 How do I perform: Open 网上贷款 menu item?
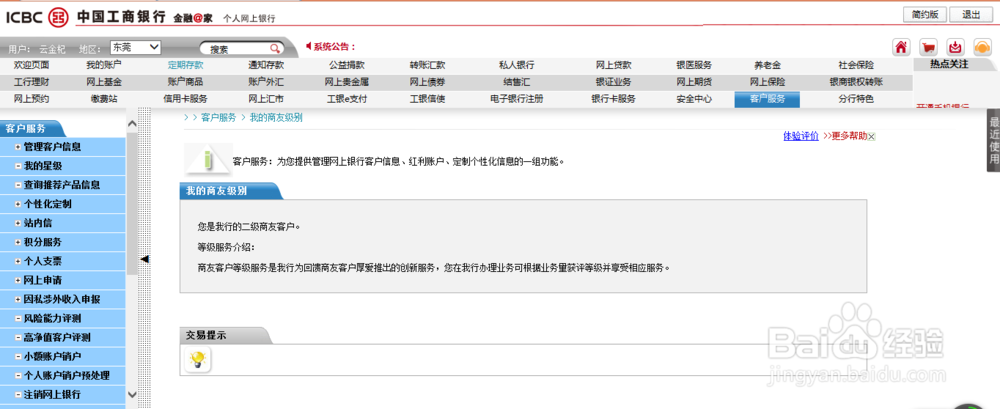click(x=614, y=65)
